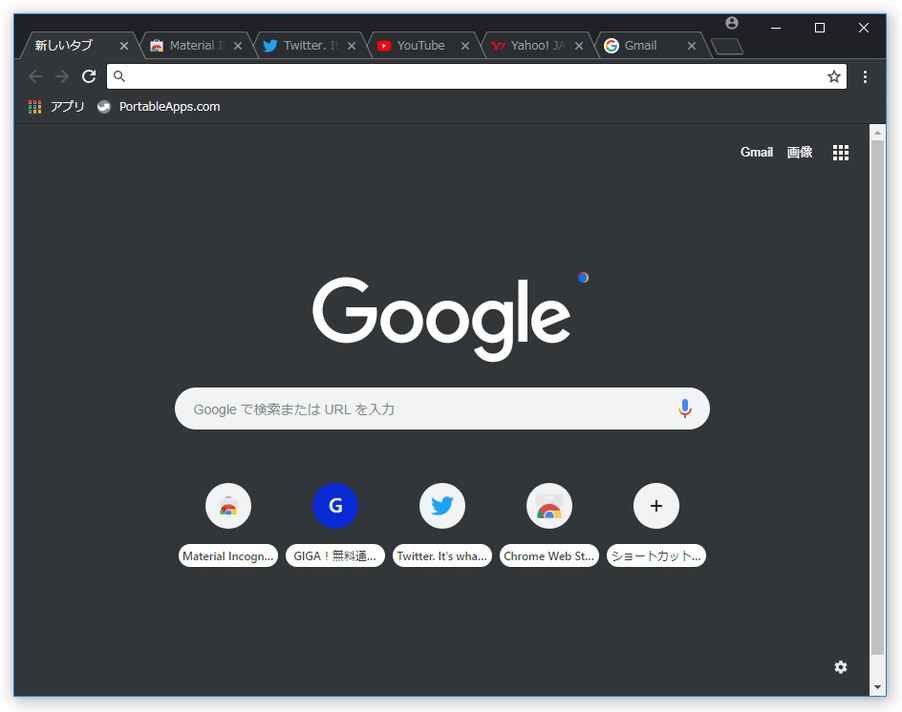Click the Chrome Web St... shortcut label
This screenshot has width=902, height=712.
tap(549, 556)
